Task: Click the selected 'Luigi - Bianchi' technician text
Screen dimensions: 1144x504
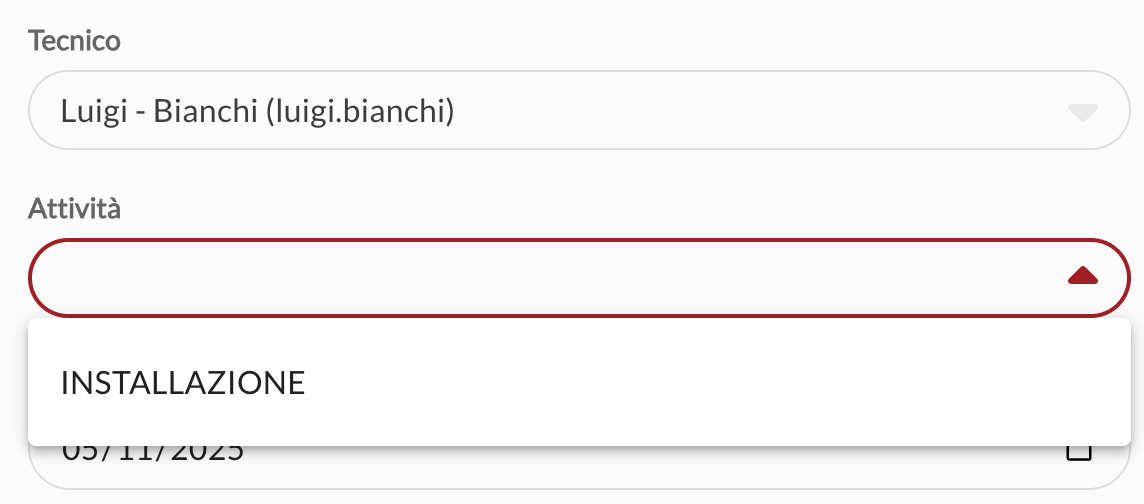Action: [x=160, y=111]
